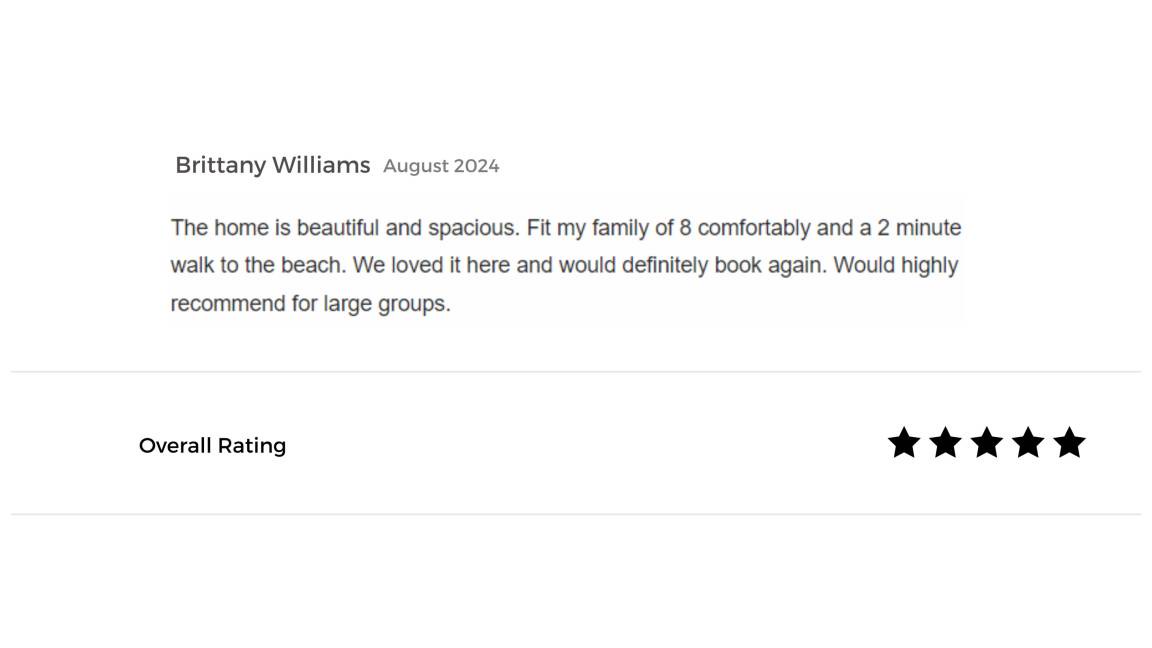Select the Overall Rating label
This screenshot has width=1152, height=648.
tap(212, 446)
